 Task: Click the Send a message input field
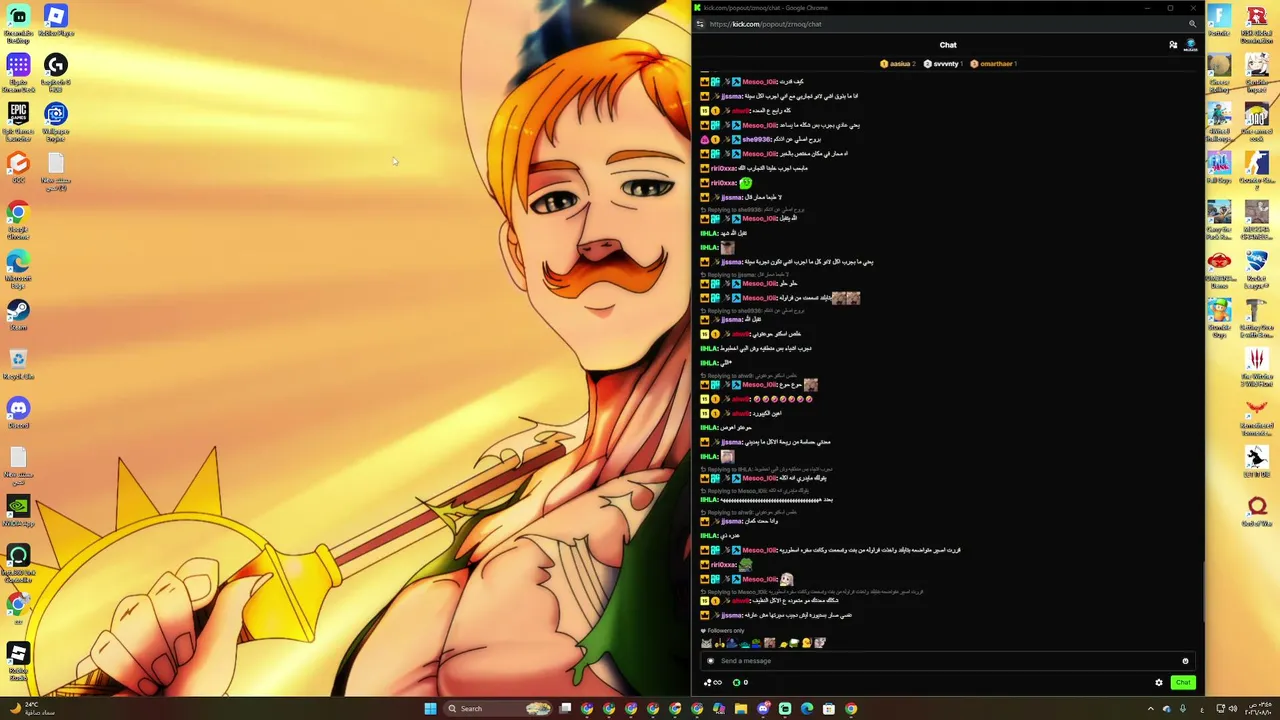pos(946,661)
